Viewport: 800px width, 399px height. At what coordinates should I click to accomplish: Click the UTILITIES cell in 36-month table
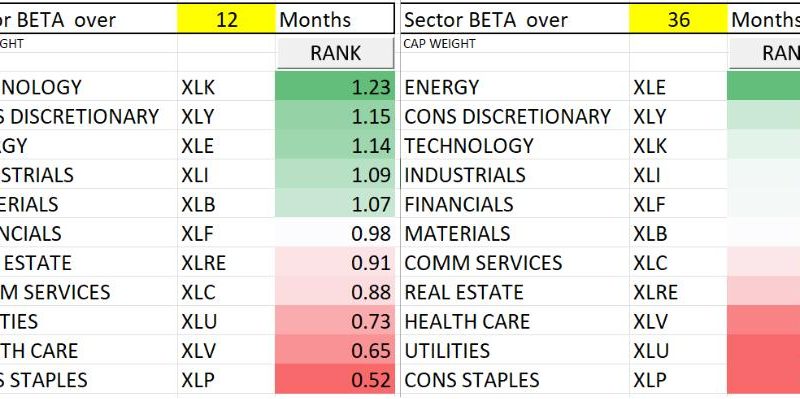pos(447,351)
